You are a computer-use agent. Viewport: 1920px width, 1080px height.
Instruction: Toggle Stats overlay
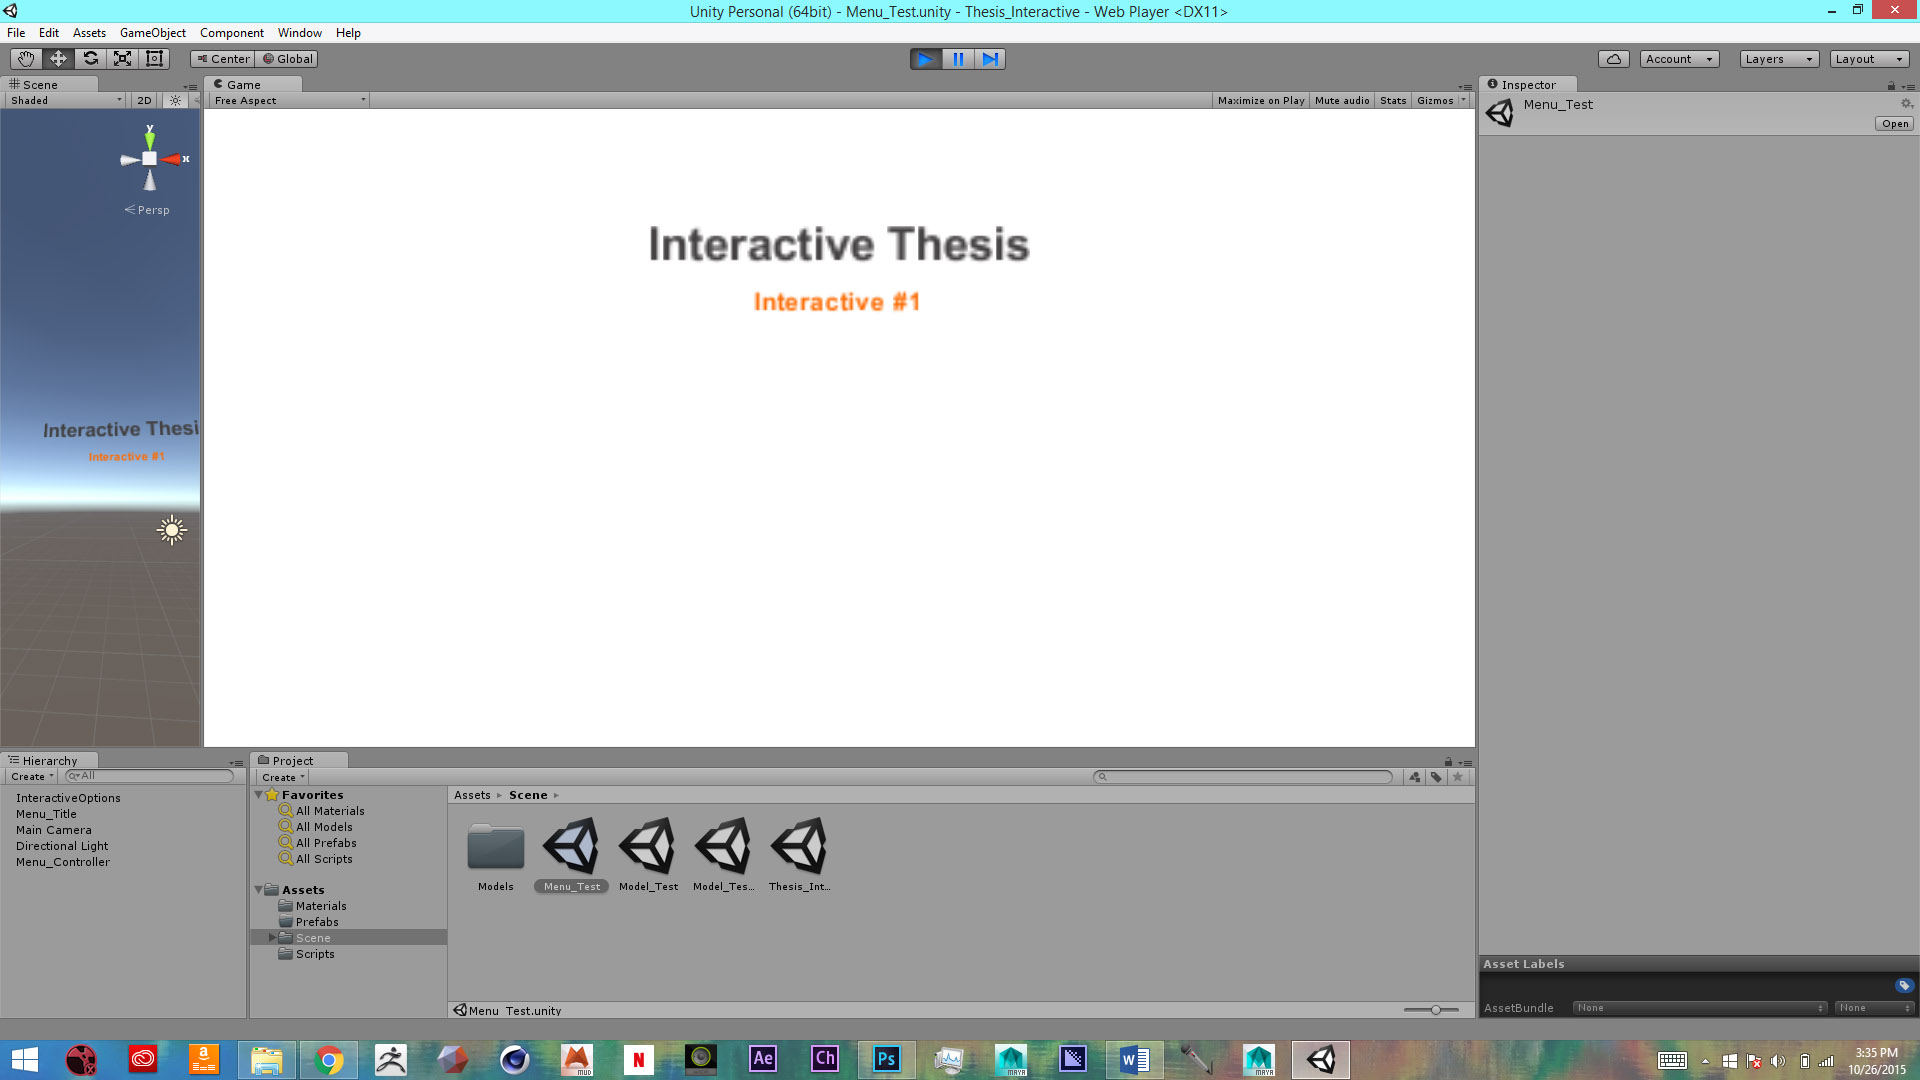point(1393,101)
